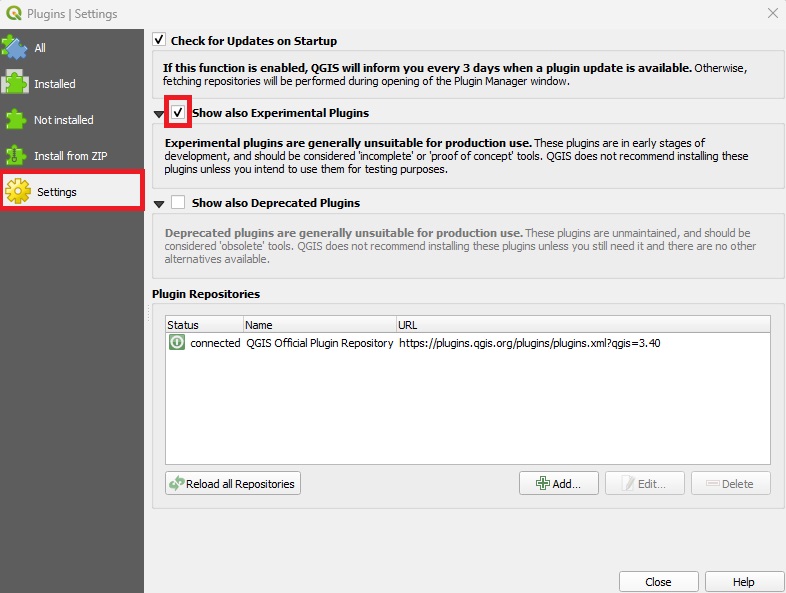The image size is (786, 593).
Task: Click the Delete repository button
Action: tap(731, 483)
